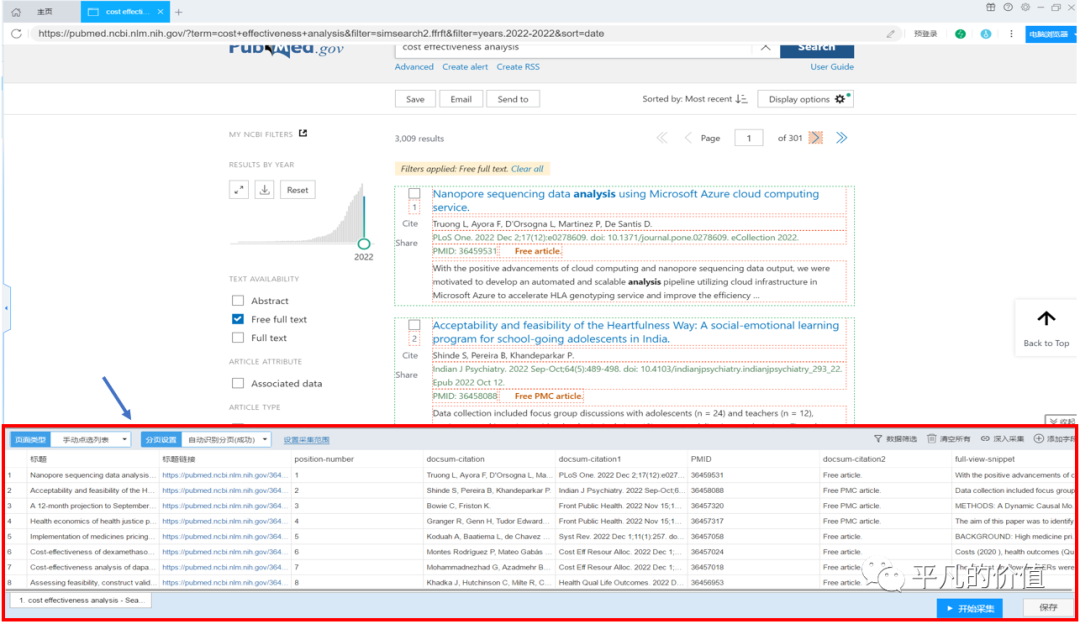Collapse search suggestions caret beside Search

pyautogui.click(x=765, y=48)
